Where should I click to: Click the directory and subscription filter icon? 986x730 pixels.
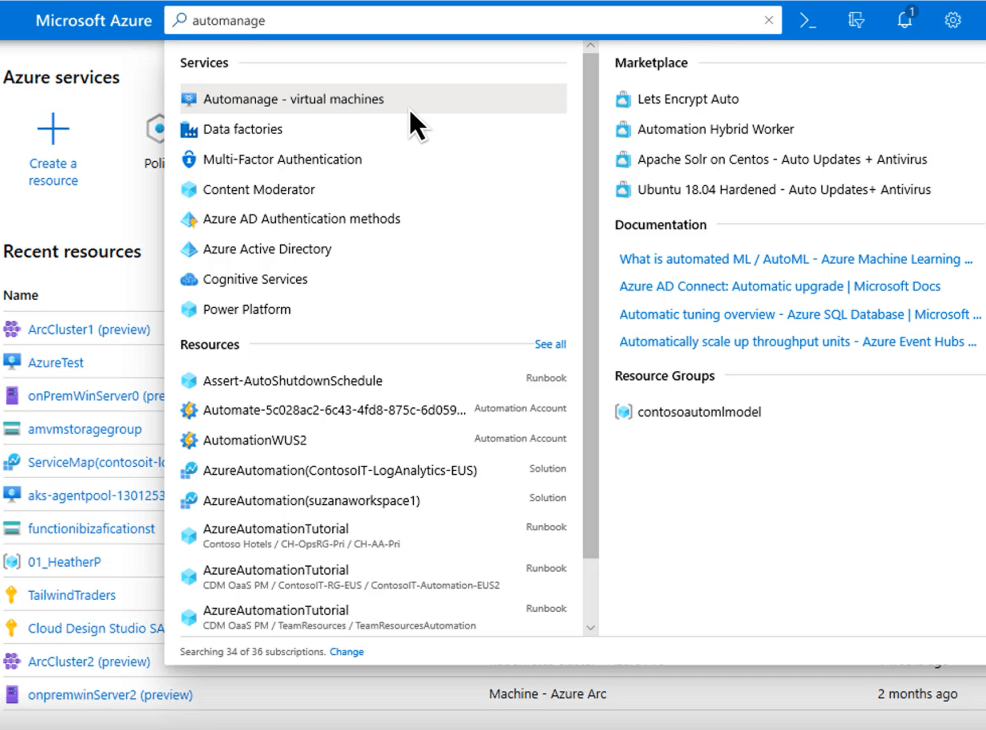856,20
